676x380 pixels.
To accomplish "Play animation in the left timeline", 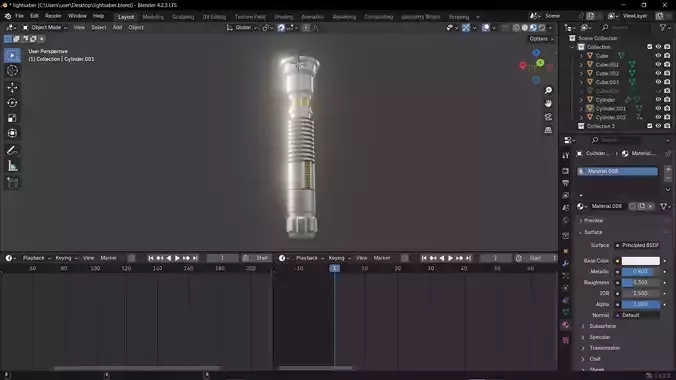I will pyautogui.click(x=177, y=258).
